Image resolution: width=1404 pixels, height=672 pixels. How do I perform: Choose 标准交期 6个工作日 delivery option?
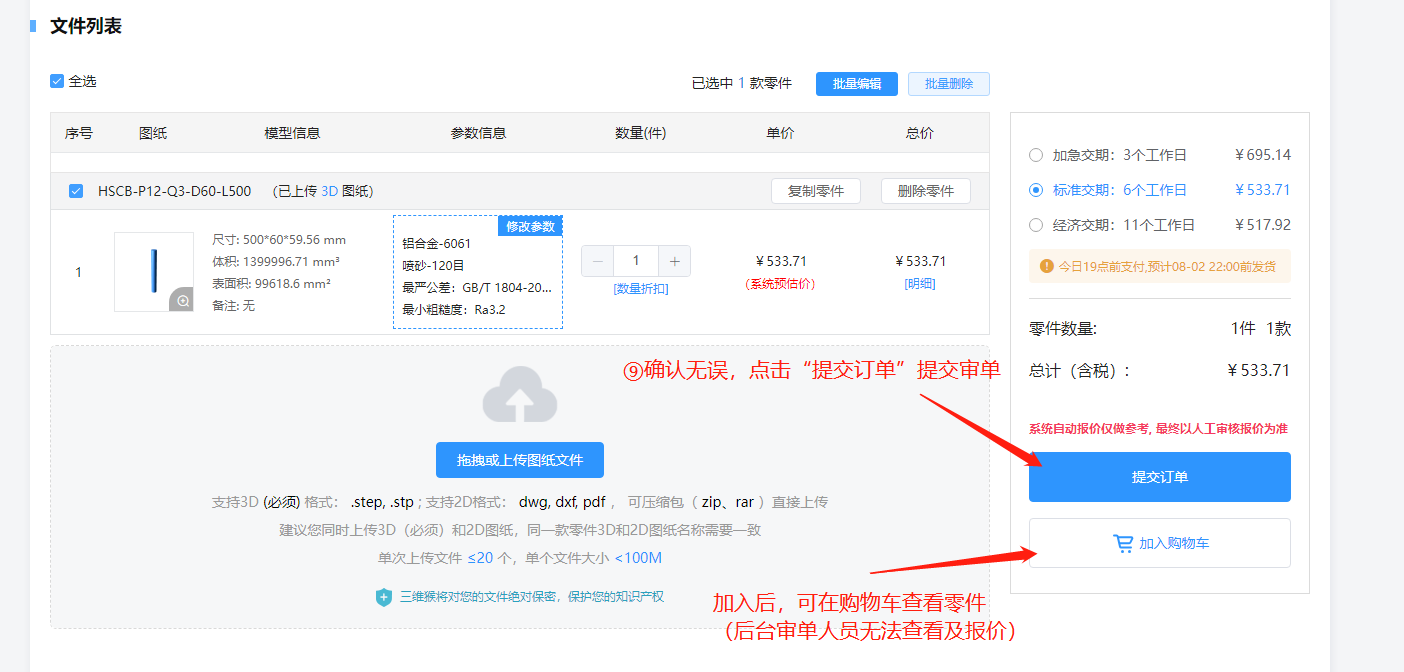point(1036,190)
